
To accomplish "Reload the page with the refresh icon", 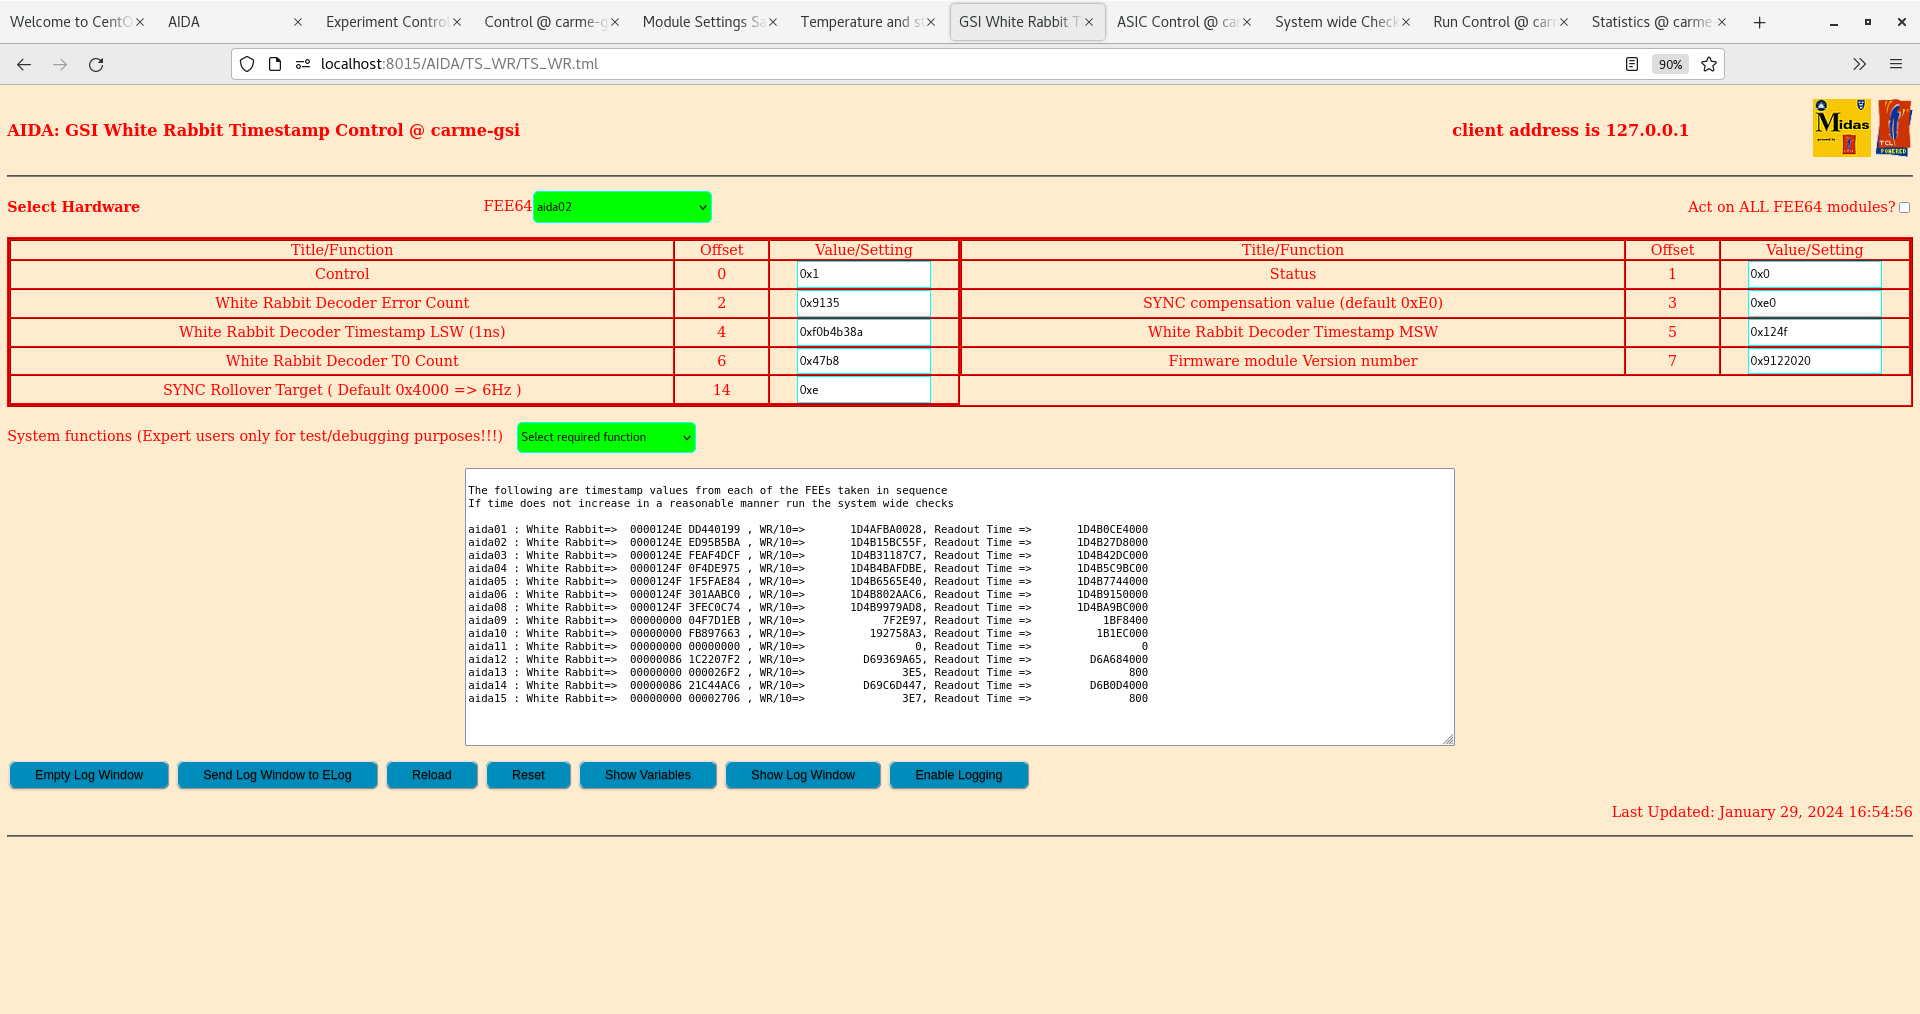I will pyautogui.click(x=96, y=64).
